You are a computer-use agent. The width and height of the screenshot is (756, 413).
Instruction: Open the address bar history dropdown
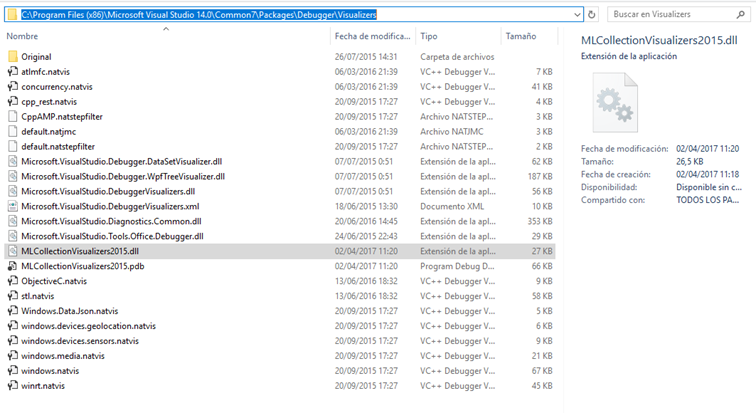pyautogui.click(x=577, y=14)
